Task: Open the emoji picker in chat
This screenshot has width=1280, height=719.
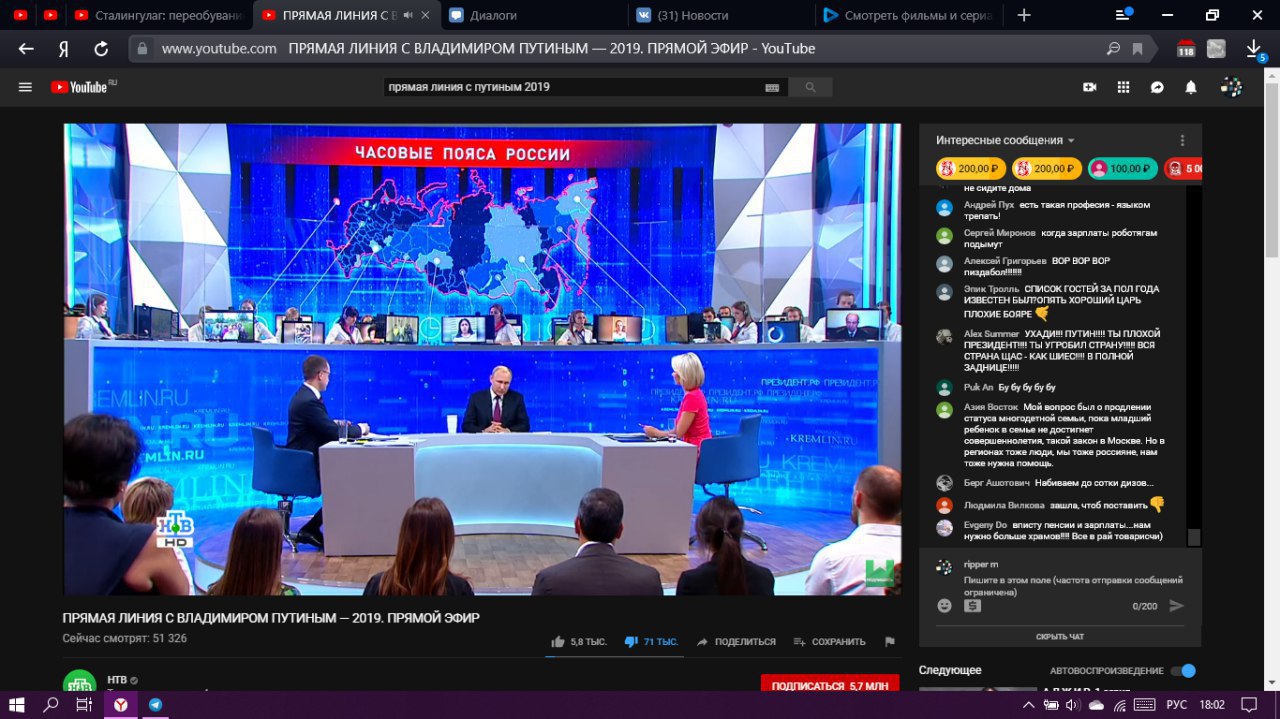Action: click(x=944, y=605)
